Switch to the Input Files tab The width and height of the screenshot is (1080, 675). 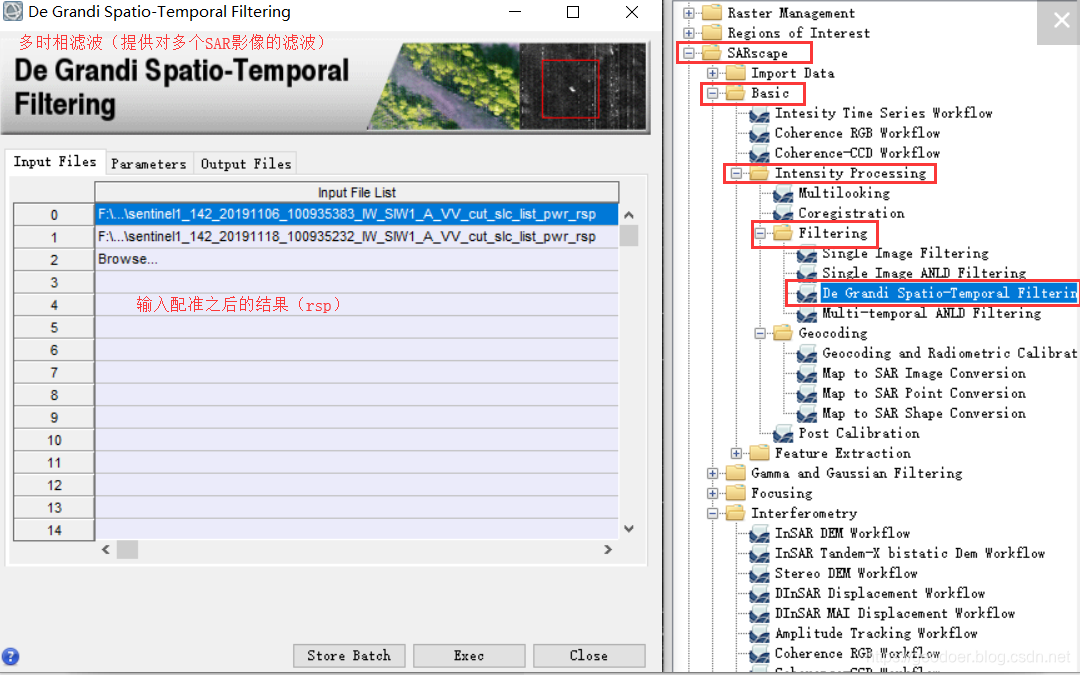[x=55, y=162]
